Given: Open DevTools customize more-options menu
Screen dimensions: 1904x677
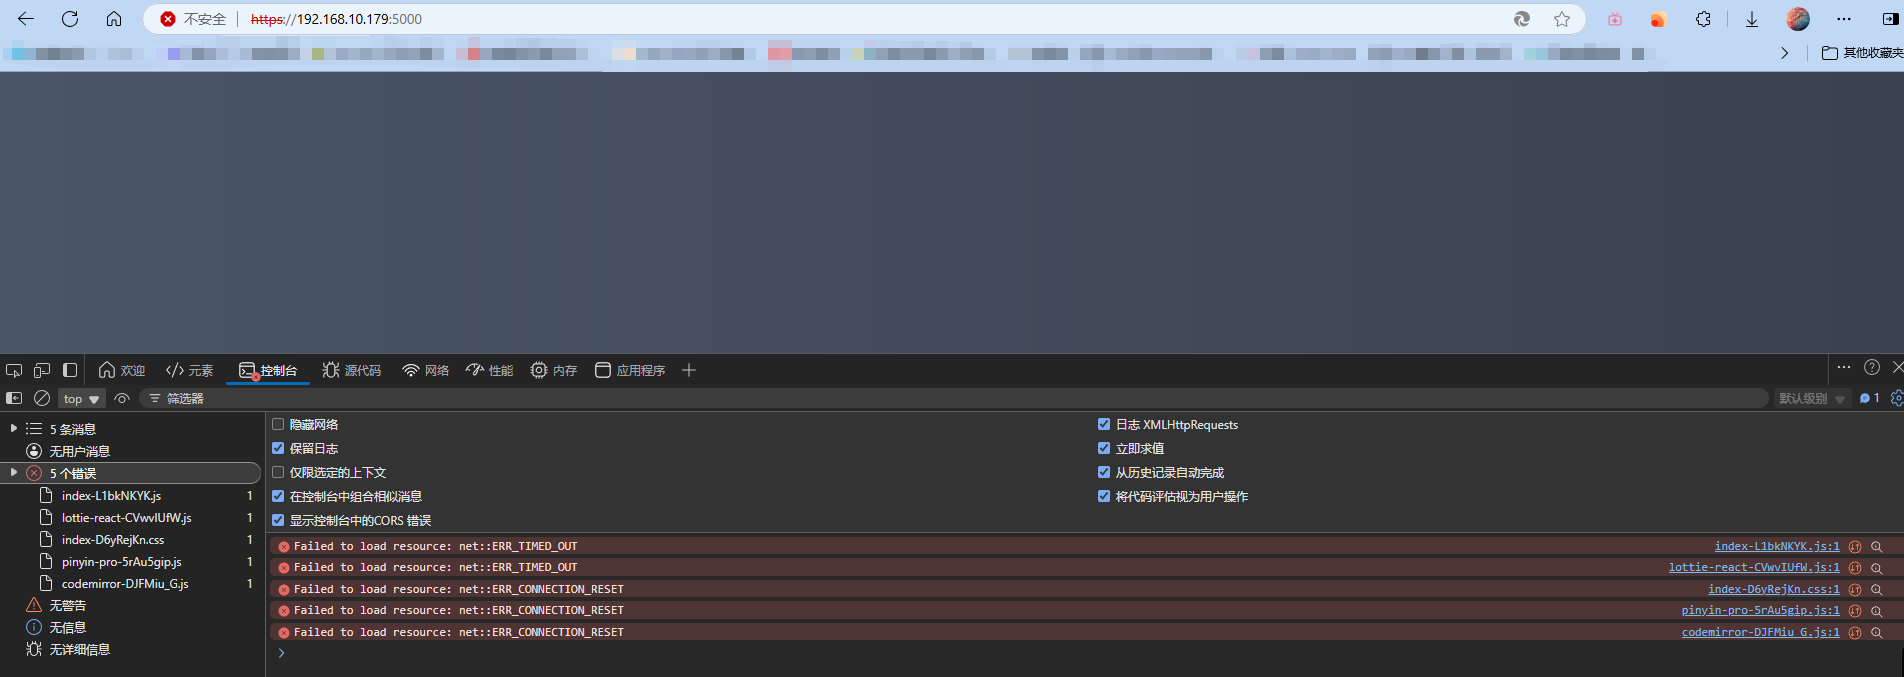Looking at the screenshot, I should [1844, 367].
